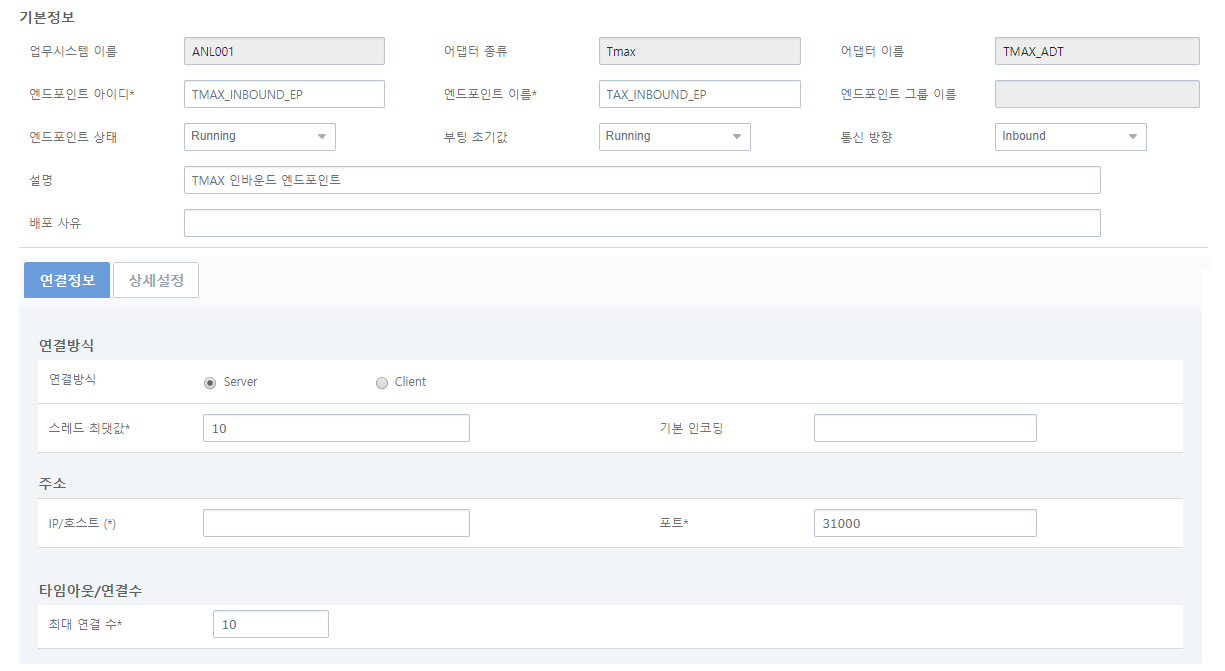Click the 엔드포인트 그룹 이름 field

pos(1097,94)
